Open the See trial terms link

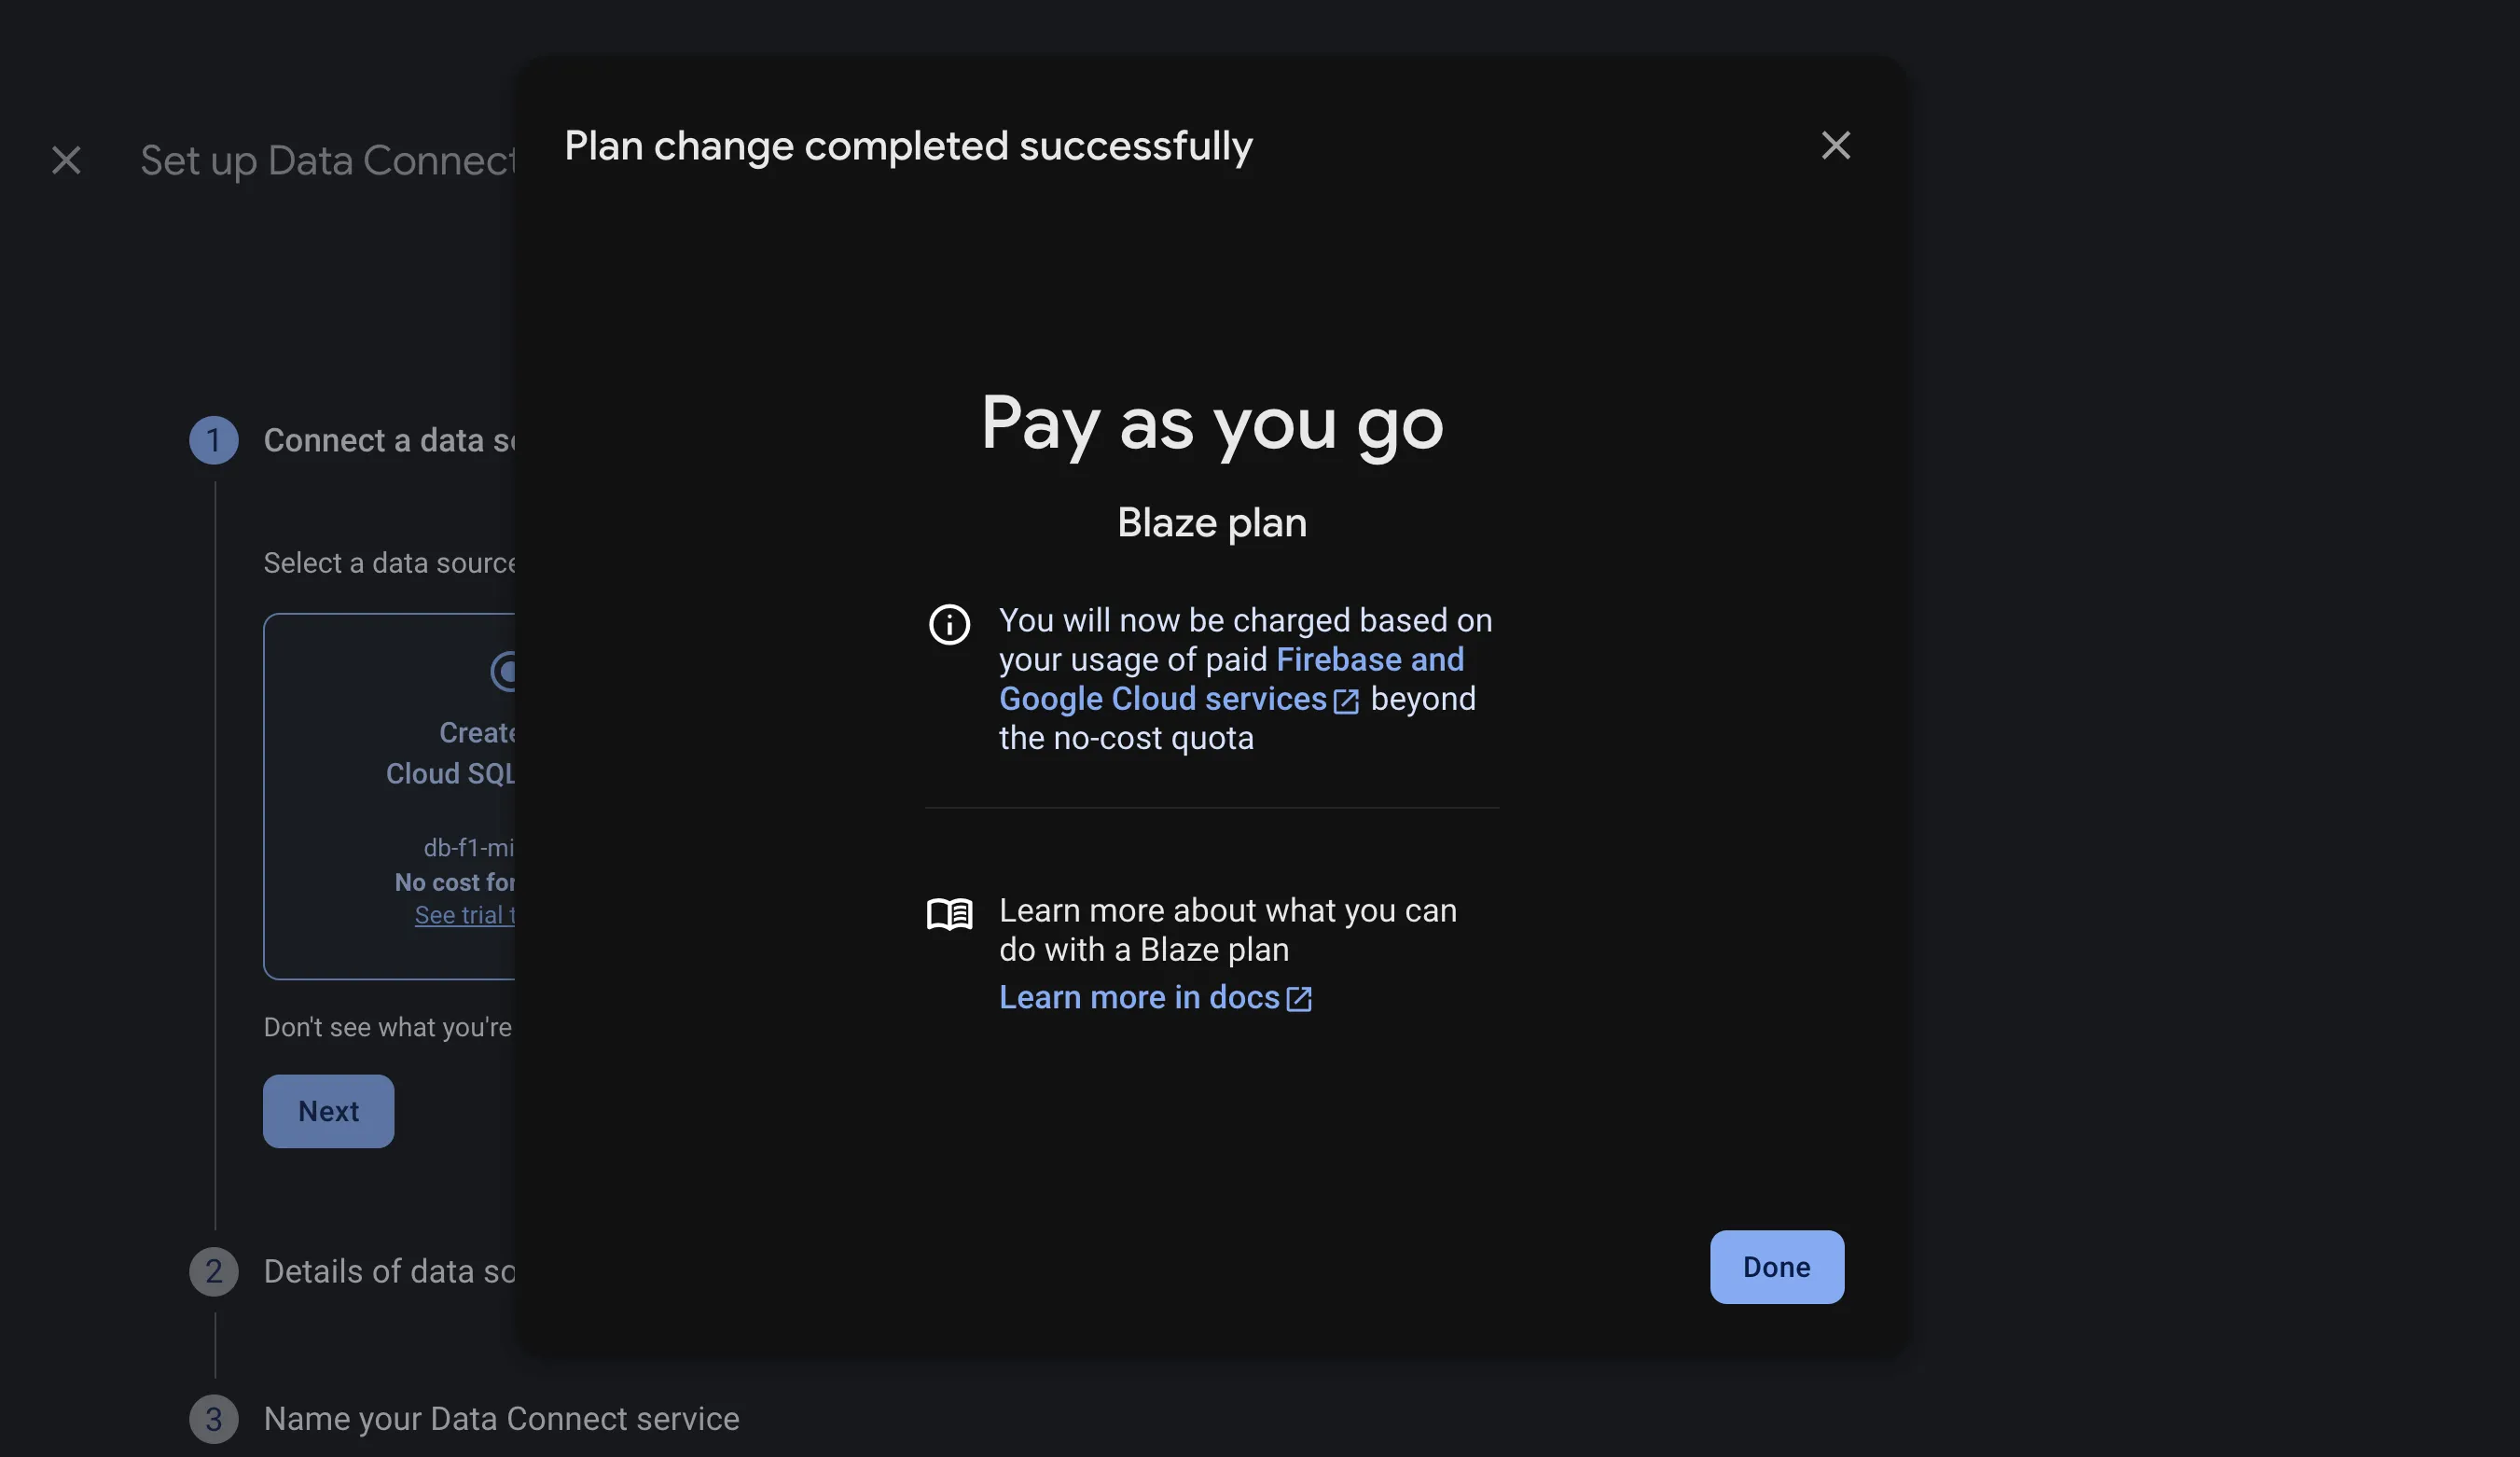465,915
